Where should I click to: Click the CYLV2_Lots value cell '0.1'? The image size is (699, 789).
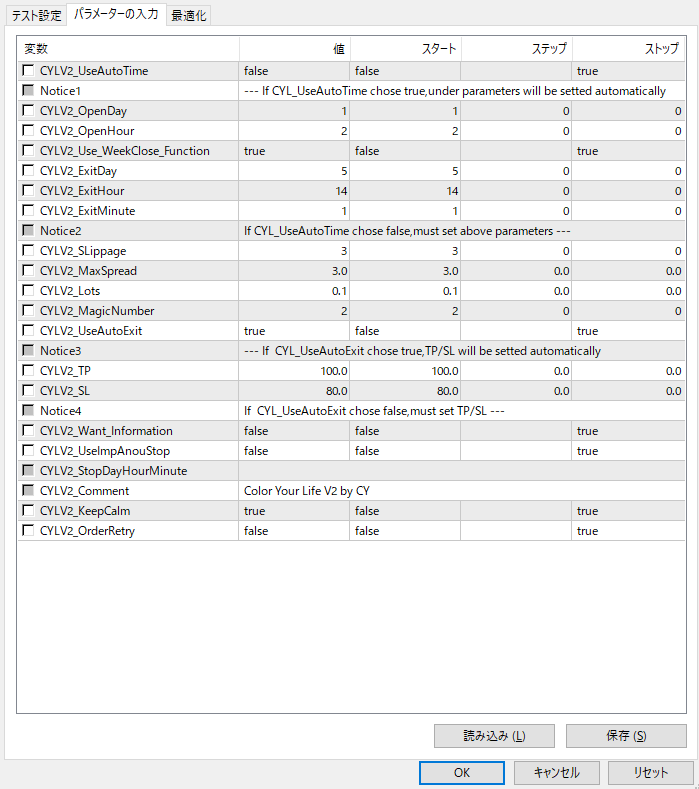[294, 291]
